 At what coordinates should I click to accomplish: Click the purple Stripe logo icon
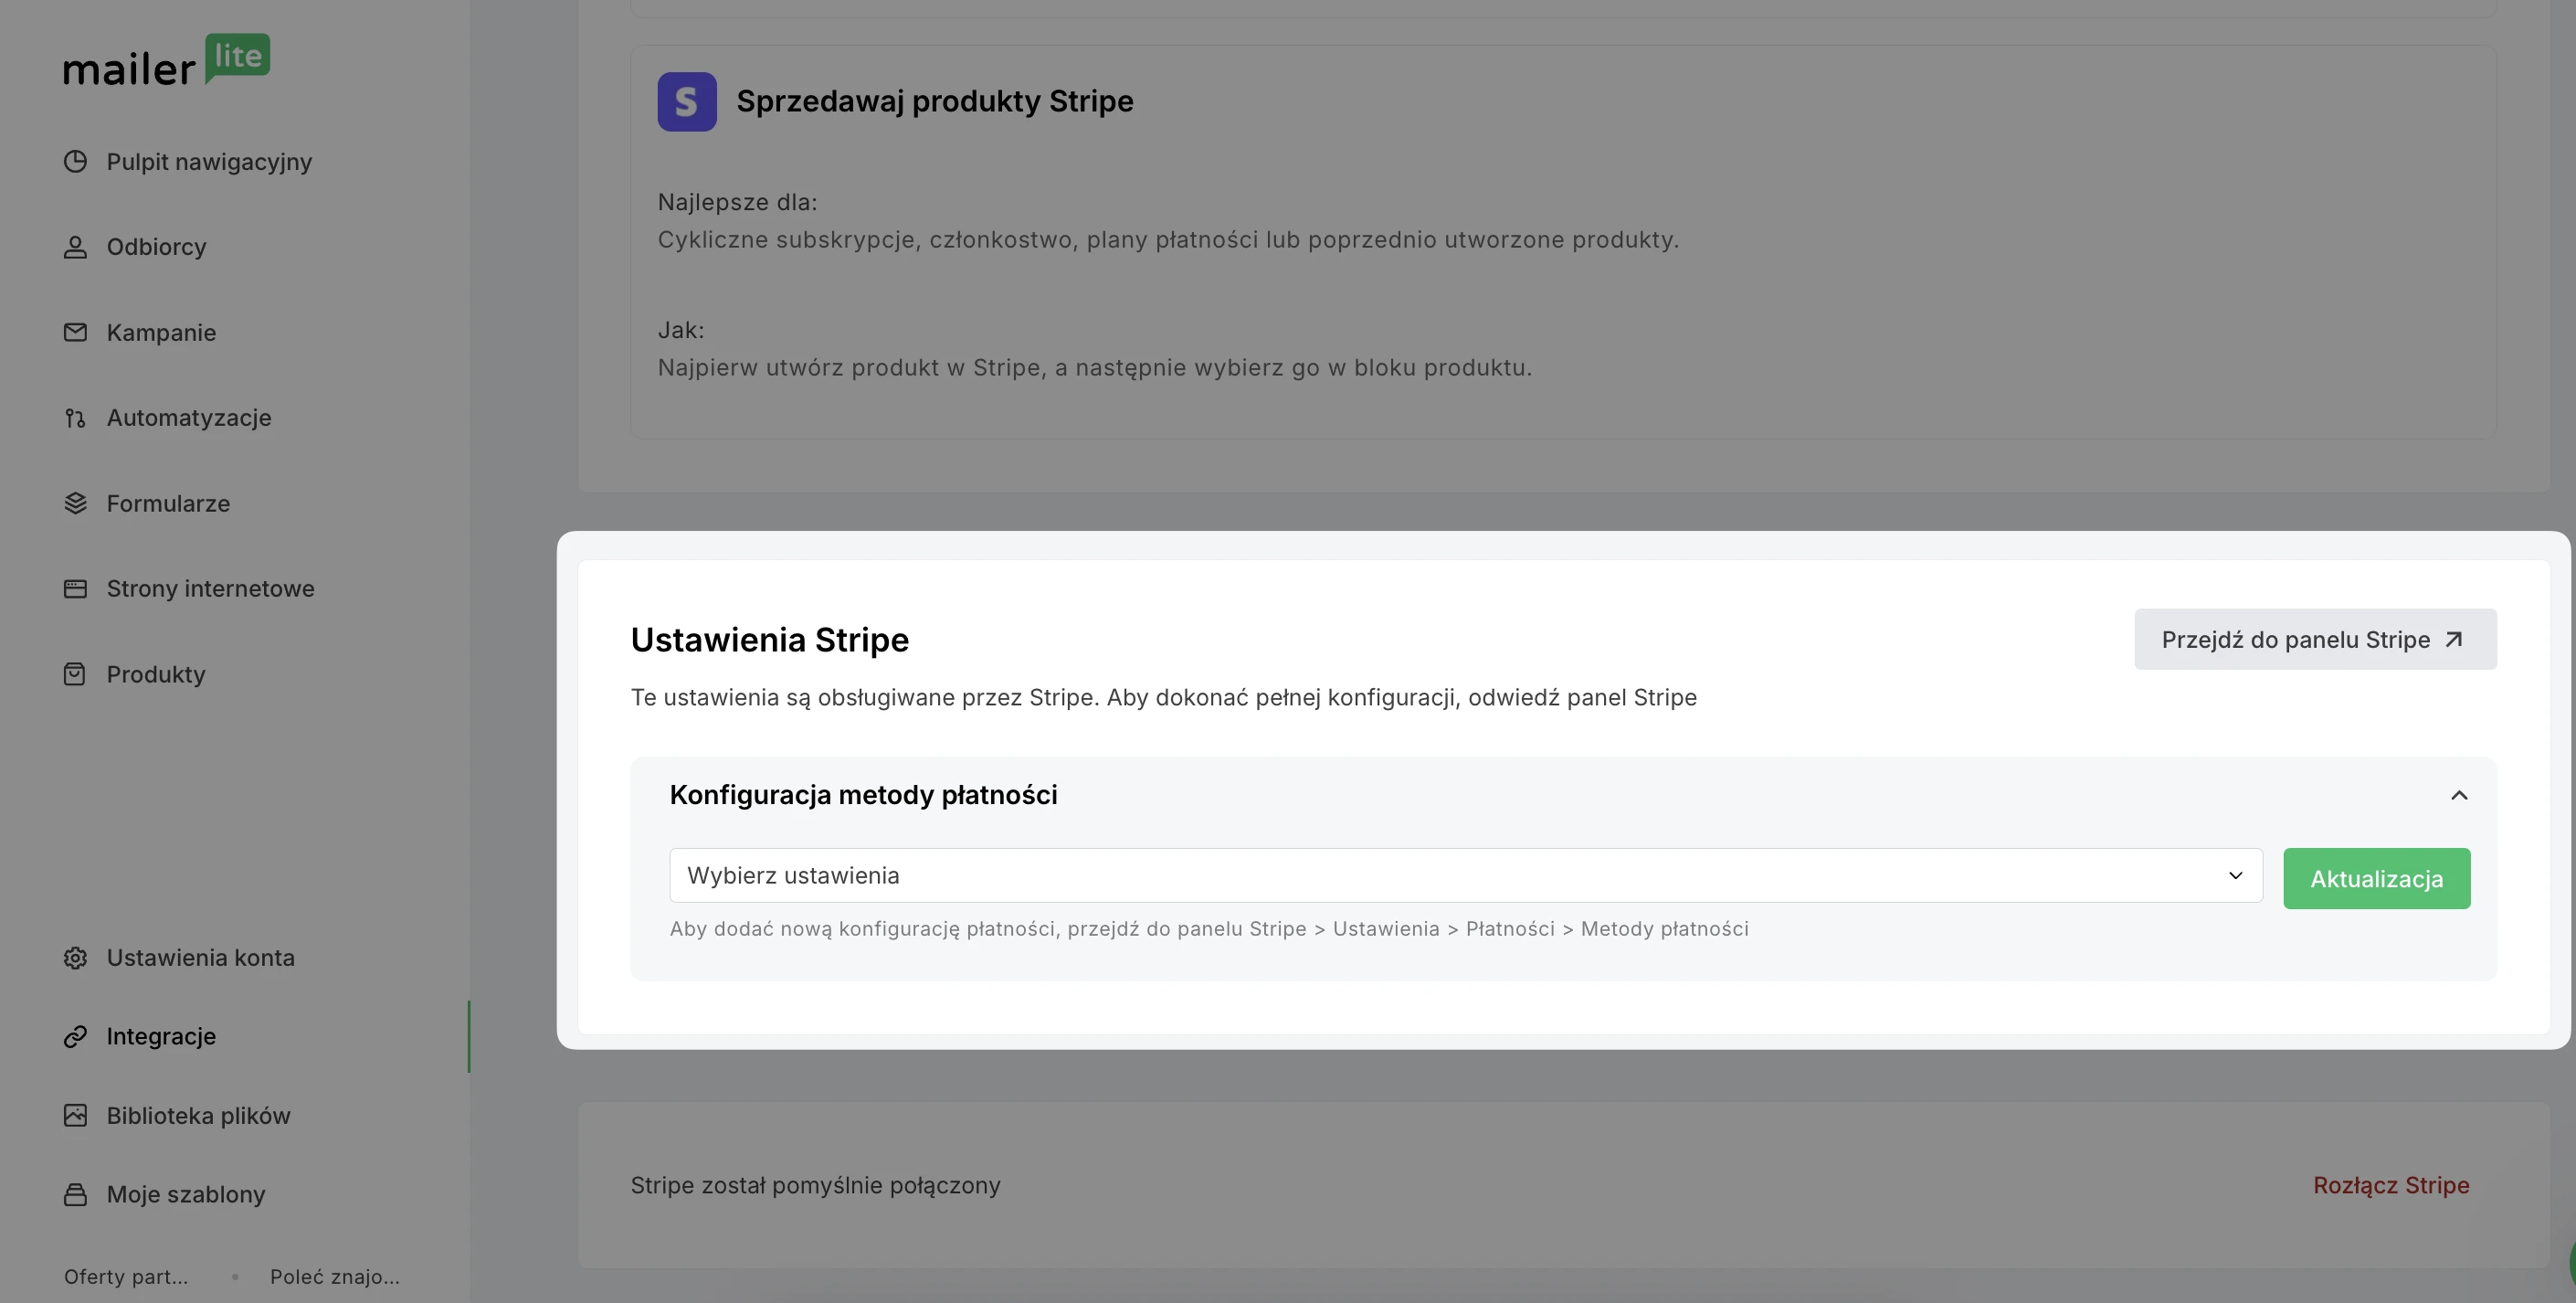[x=687, y=101]
